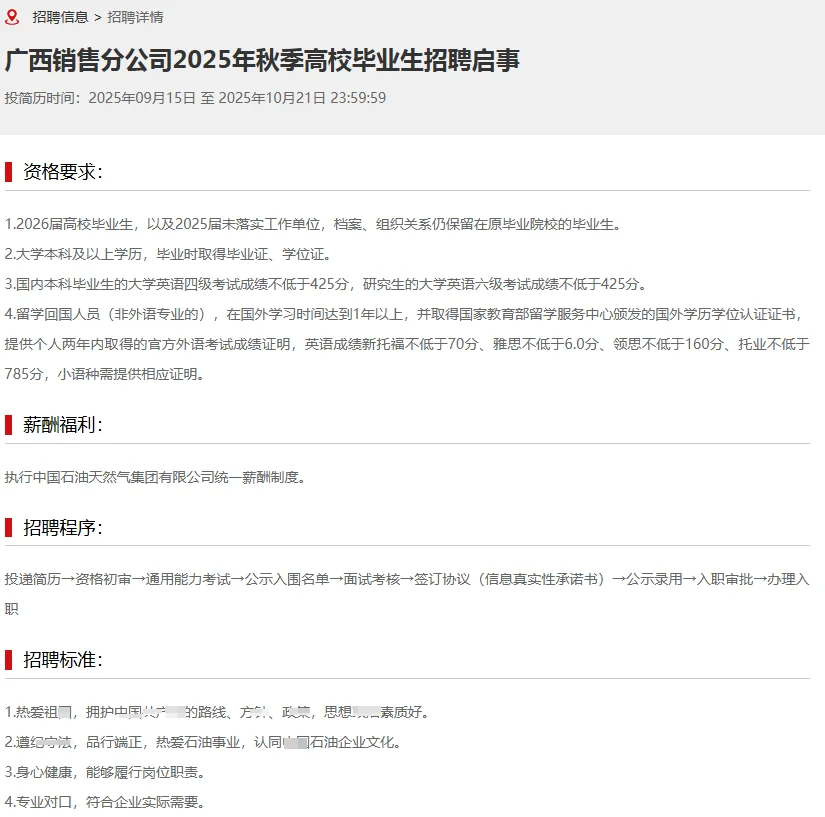Click the 薪酬福利 section heading

pyautogui.click(x=63, y=425)
